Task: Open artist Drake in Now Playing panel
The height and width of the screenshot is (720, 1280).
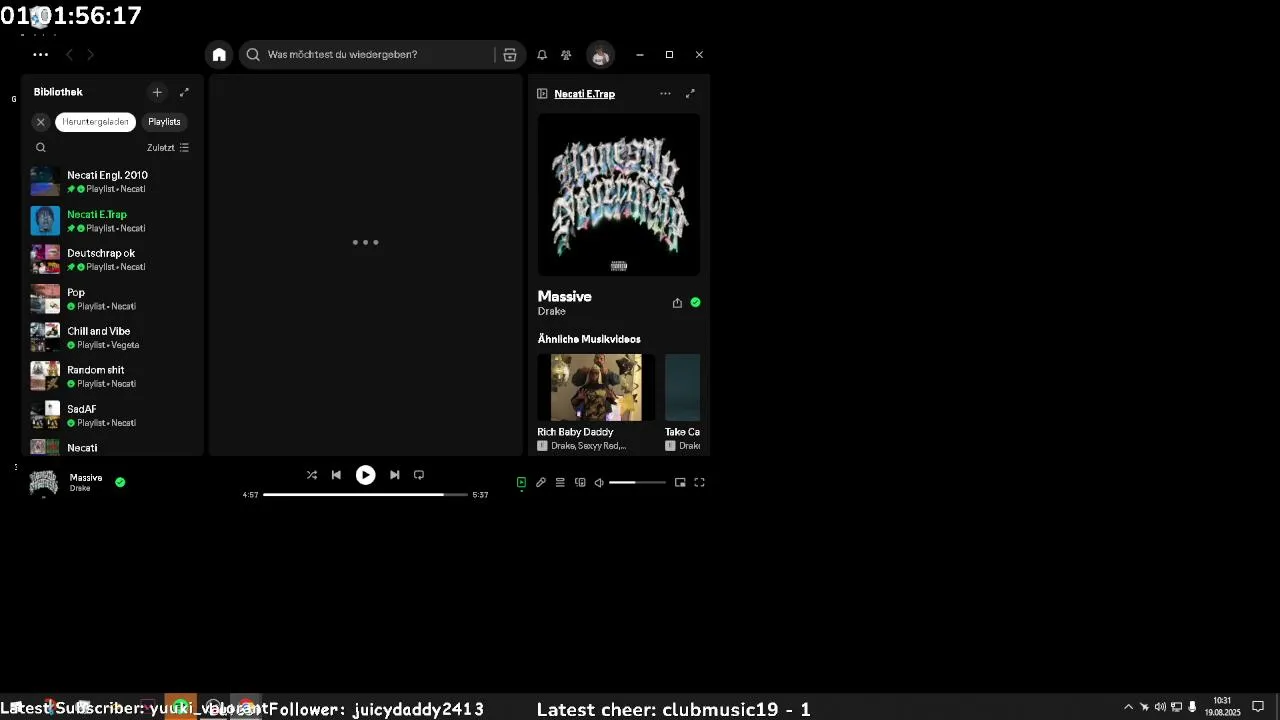Action: pyautogui.click(x=552, y=312)
